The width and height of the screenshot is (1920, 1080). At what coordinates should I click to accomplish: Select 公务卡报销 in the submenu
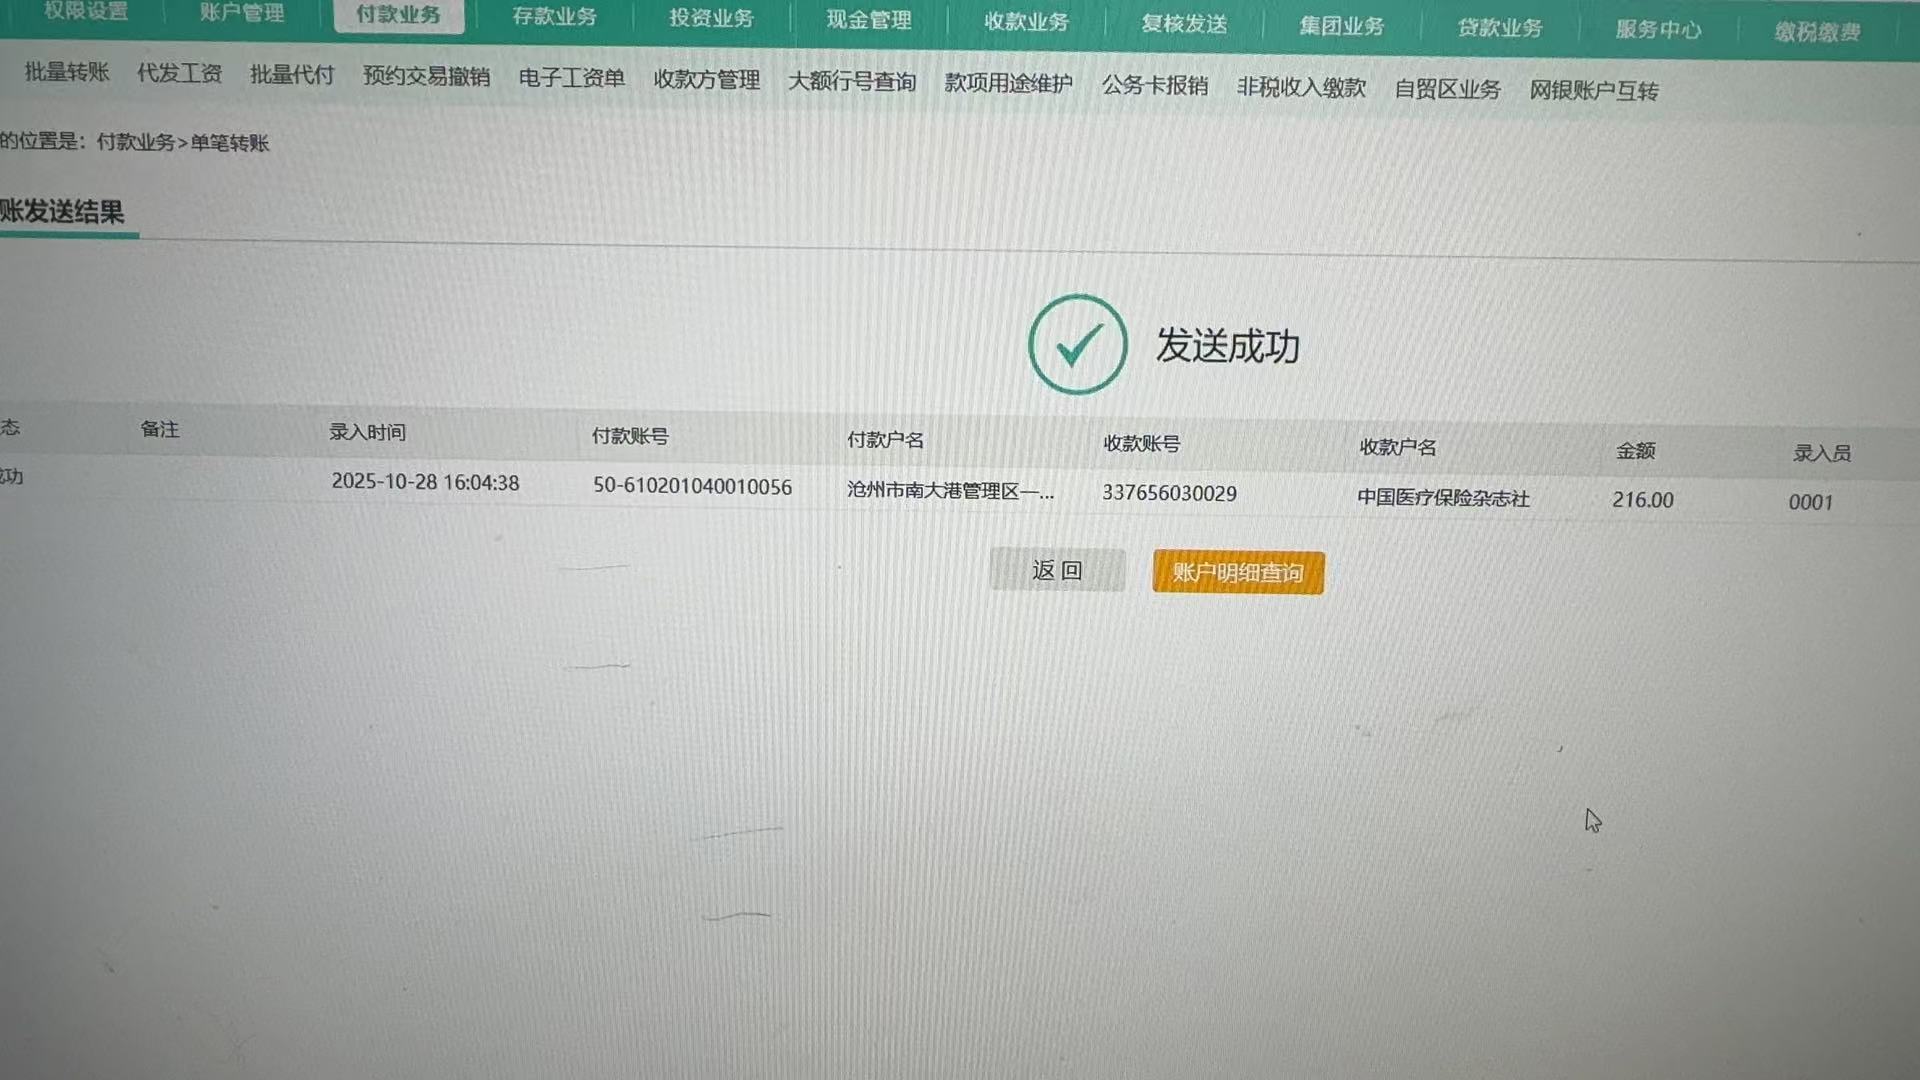point(1154,86)
